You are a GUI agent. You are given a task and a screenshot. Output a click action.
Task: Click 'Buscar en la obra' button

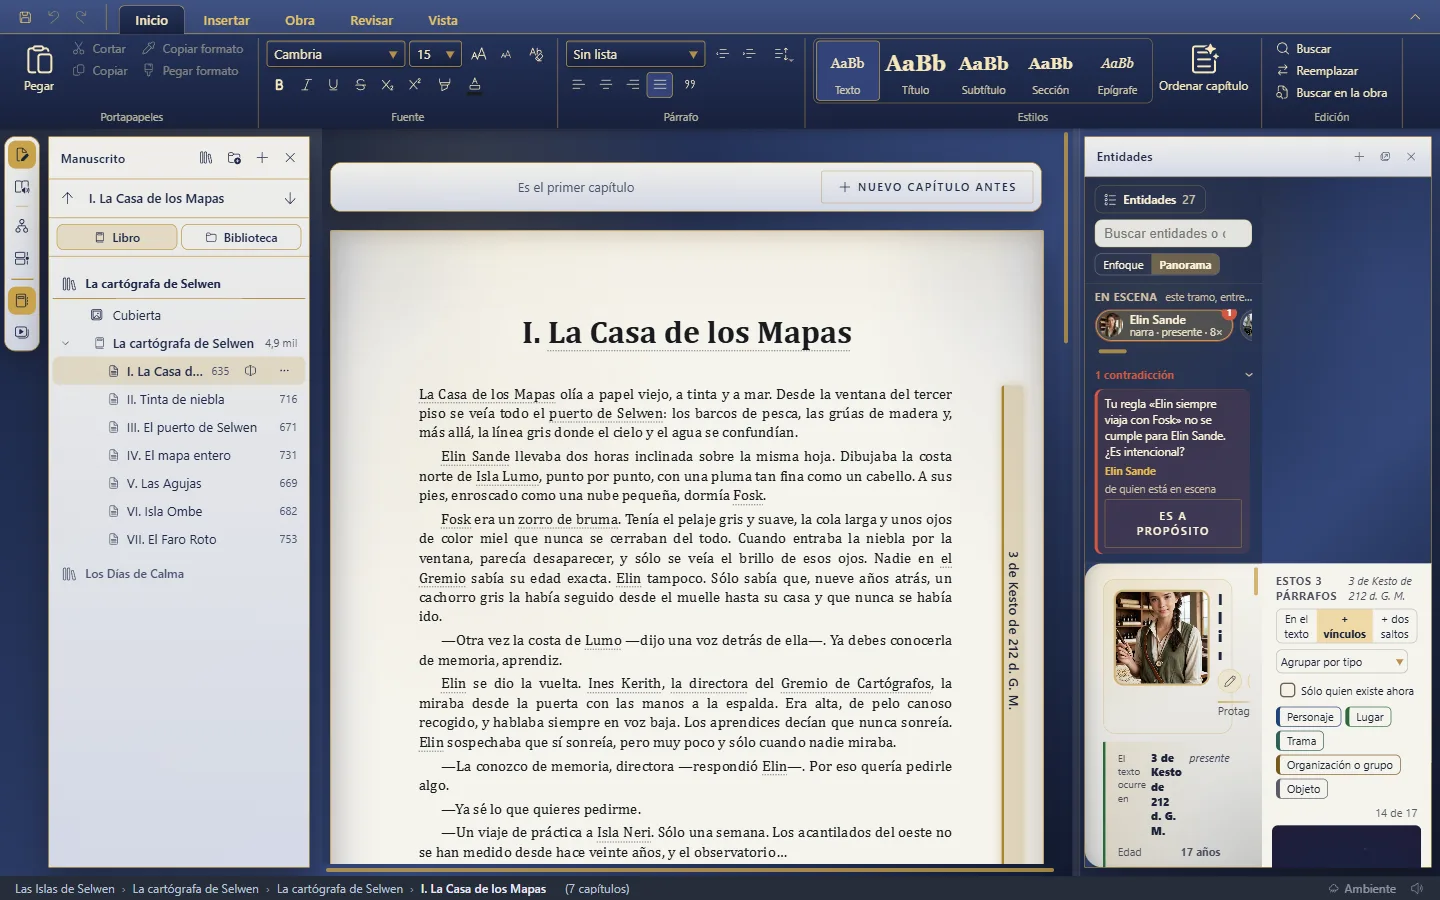(1331, 93)
